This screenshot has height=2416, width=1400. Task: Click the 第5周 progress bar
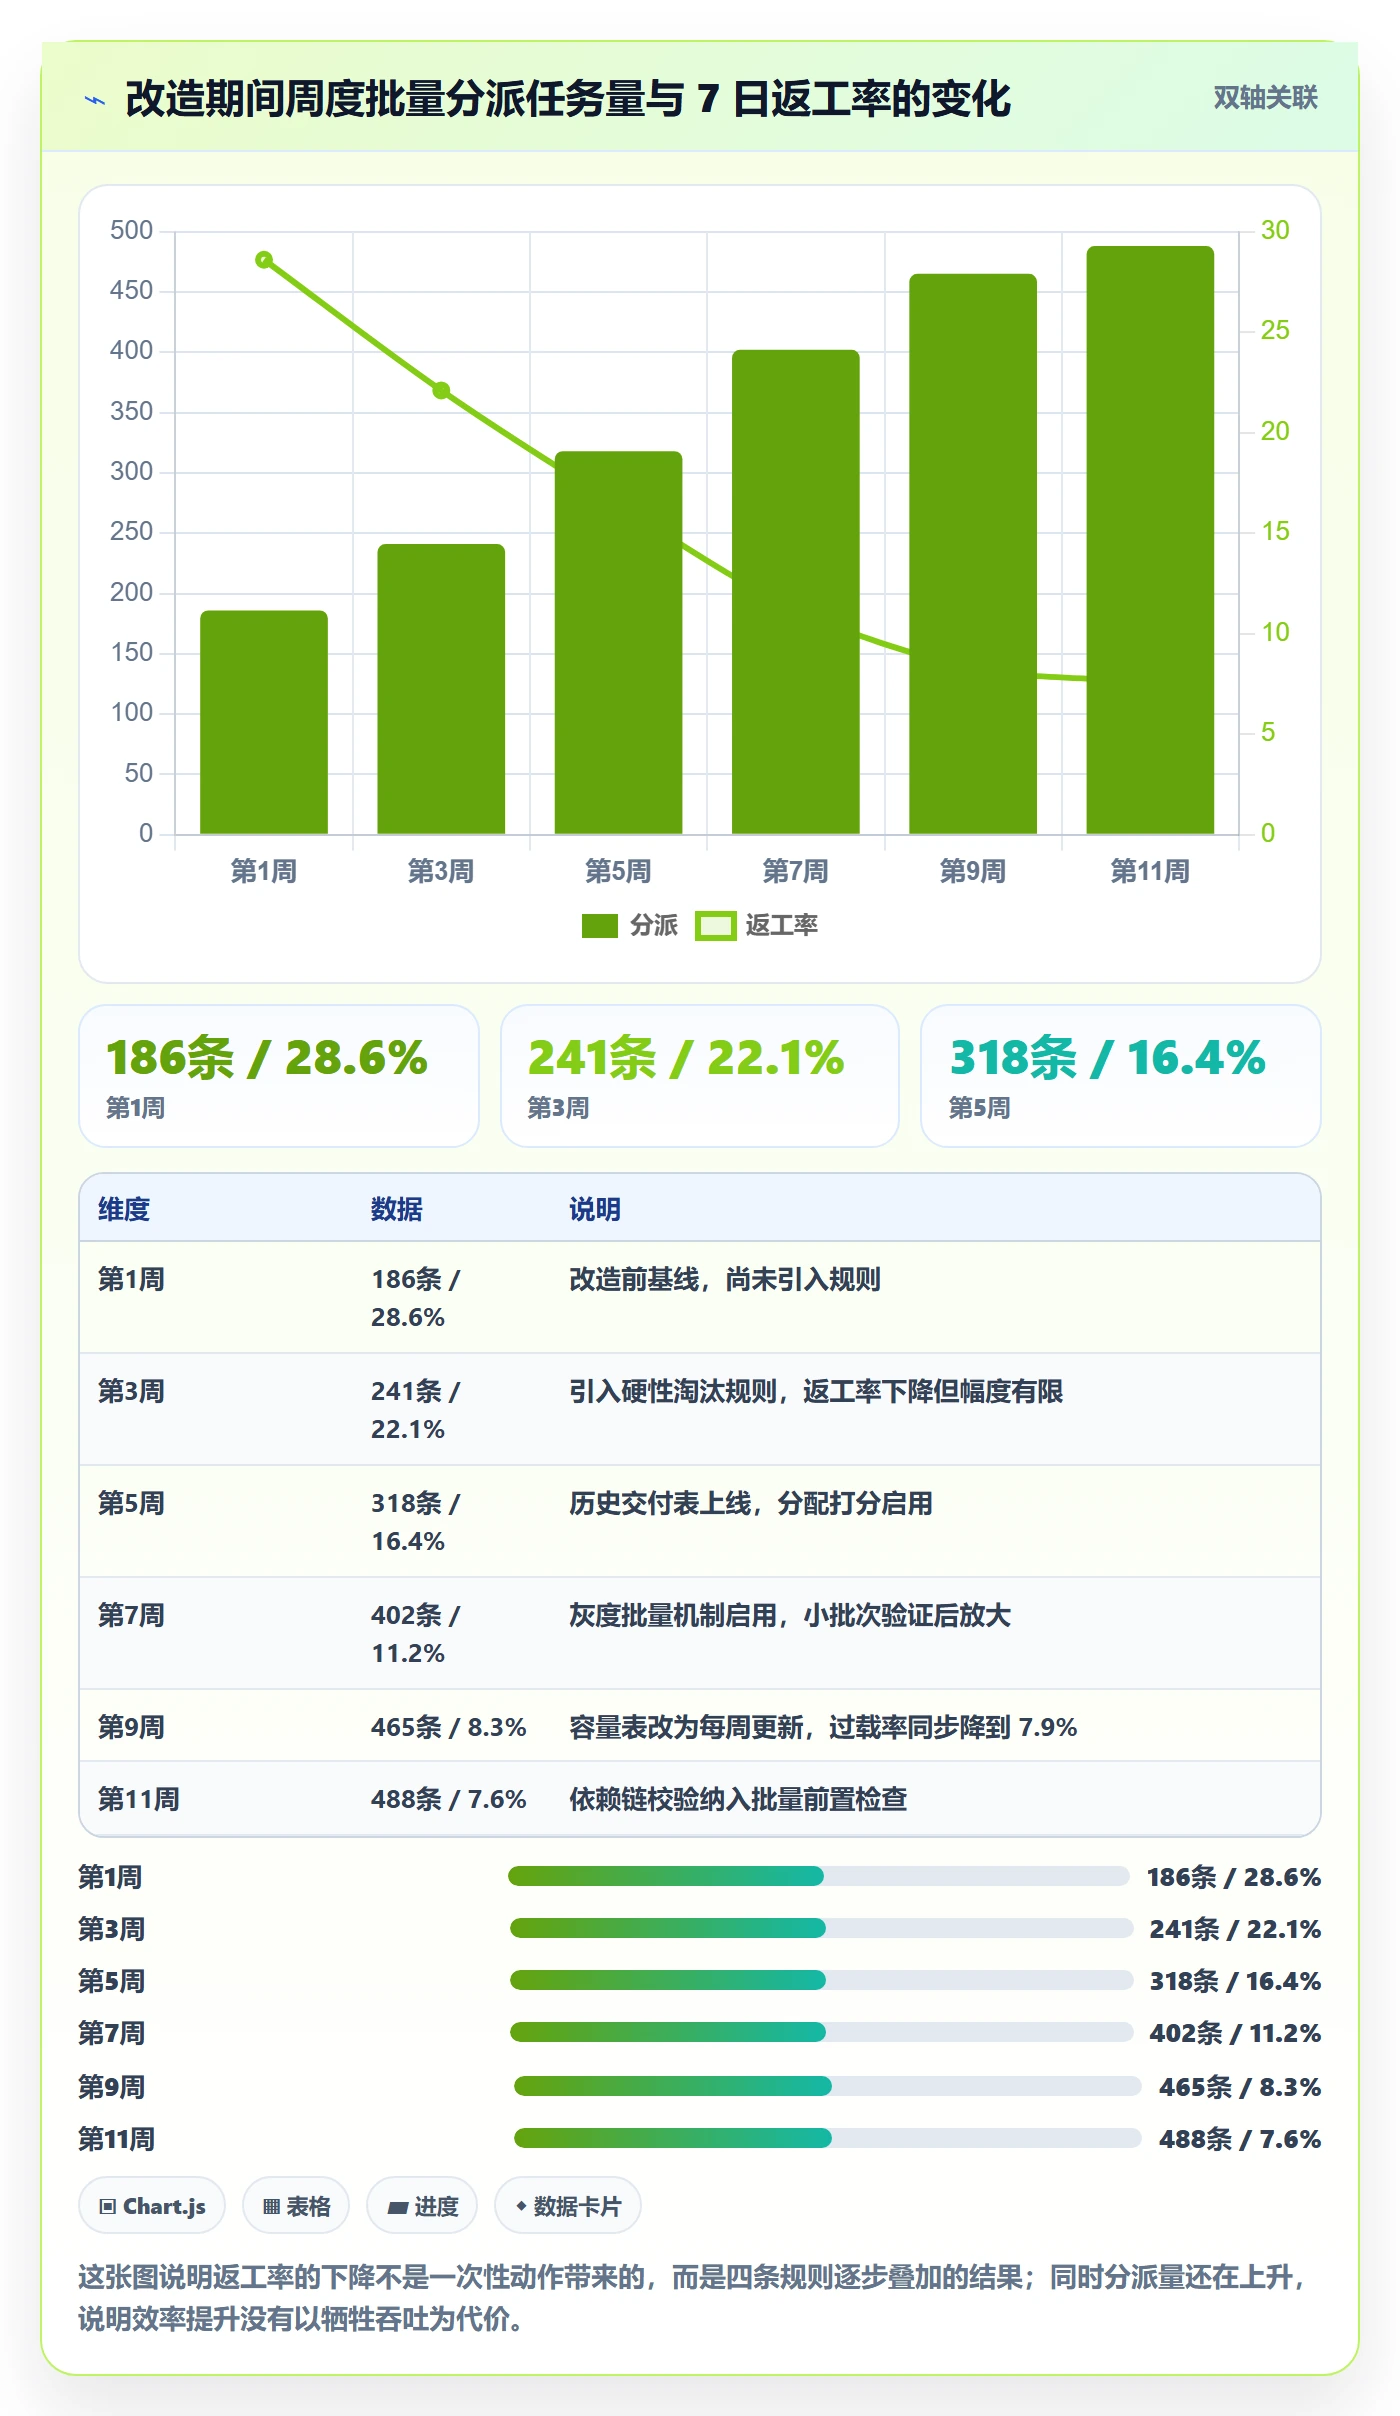click(x=821, y=1980)
